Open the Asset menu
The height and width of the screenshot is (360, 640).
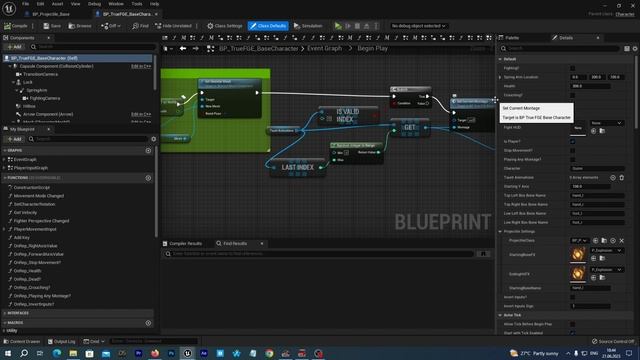coord(57,4)
